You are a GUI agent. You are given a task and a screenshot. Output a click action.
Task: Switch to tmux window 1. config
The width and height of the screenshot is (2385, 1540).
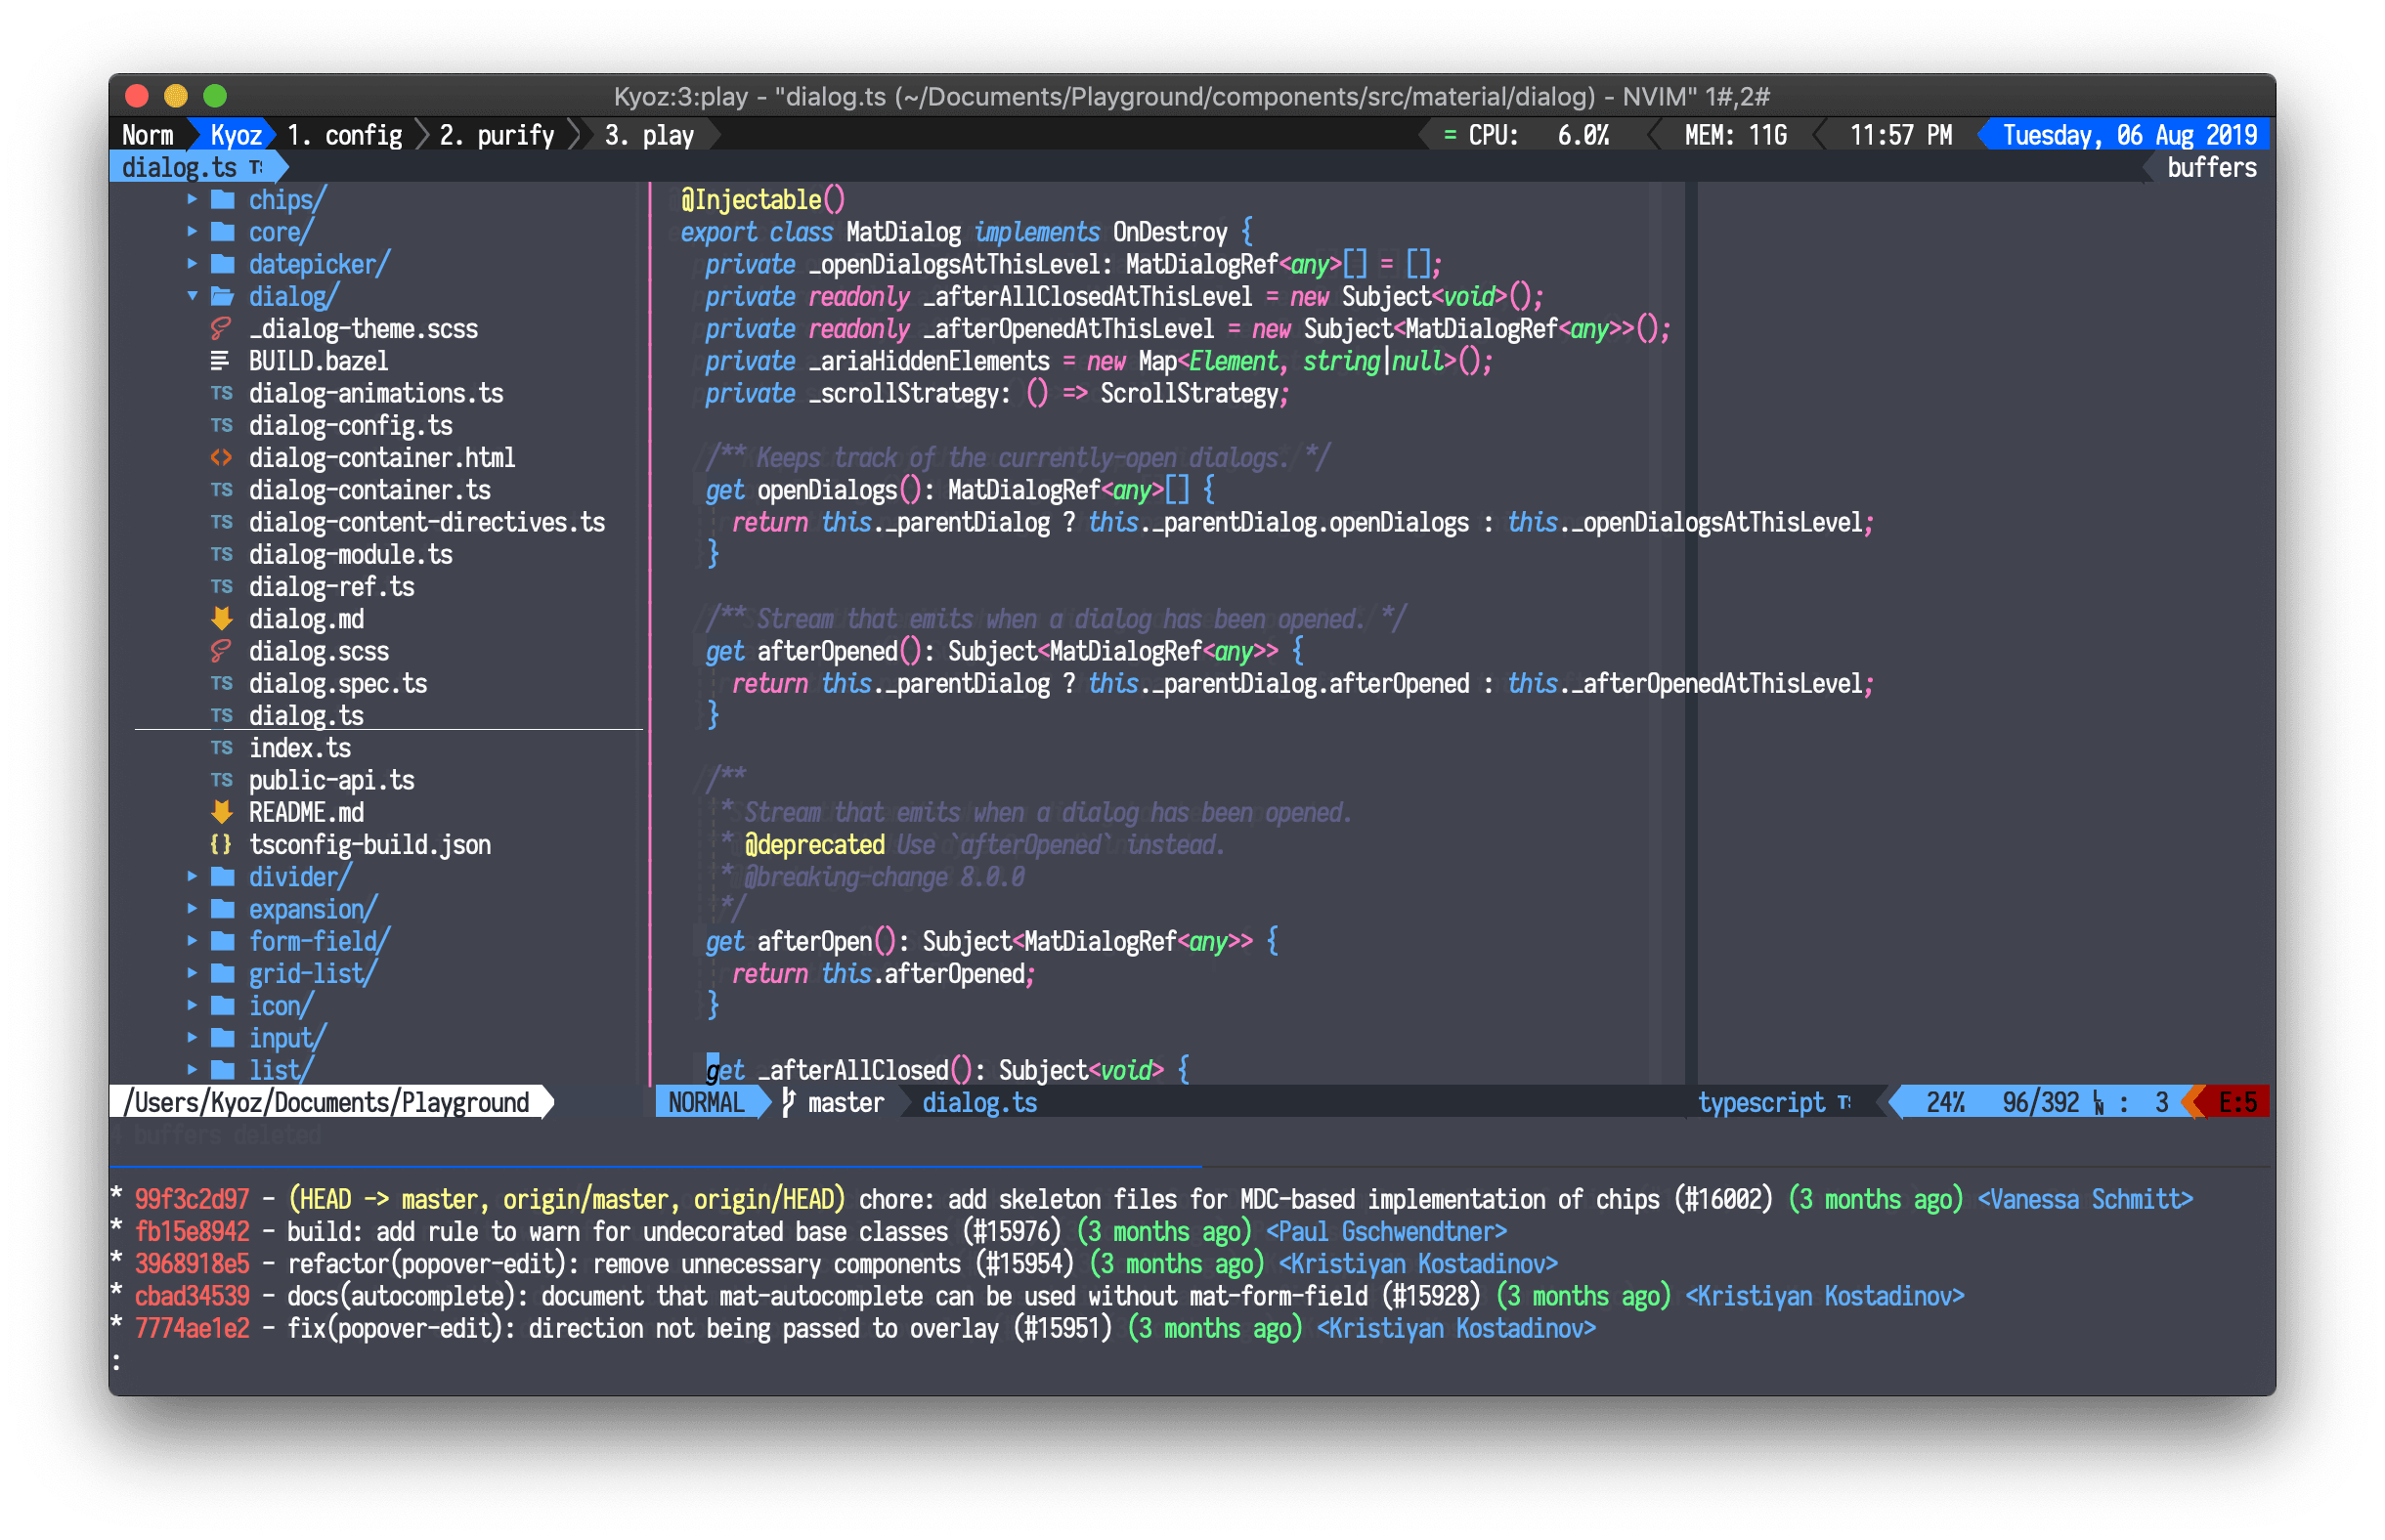pyautogui.click(x=344, y=135)
